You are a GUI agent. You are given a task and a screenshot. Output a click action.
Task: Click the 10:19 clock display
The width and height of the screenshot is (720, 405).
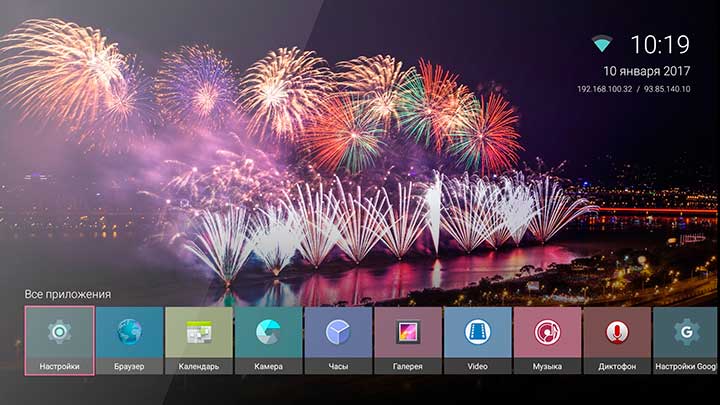659,44
